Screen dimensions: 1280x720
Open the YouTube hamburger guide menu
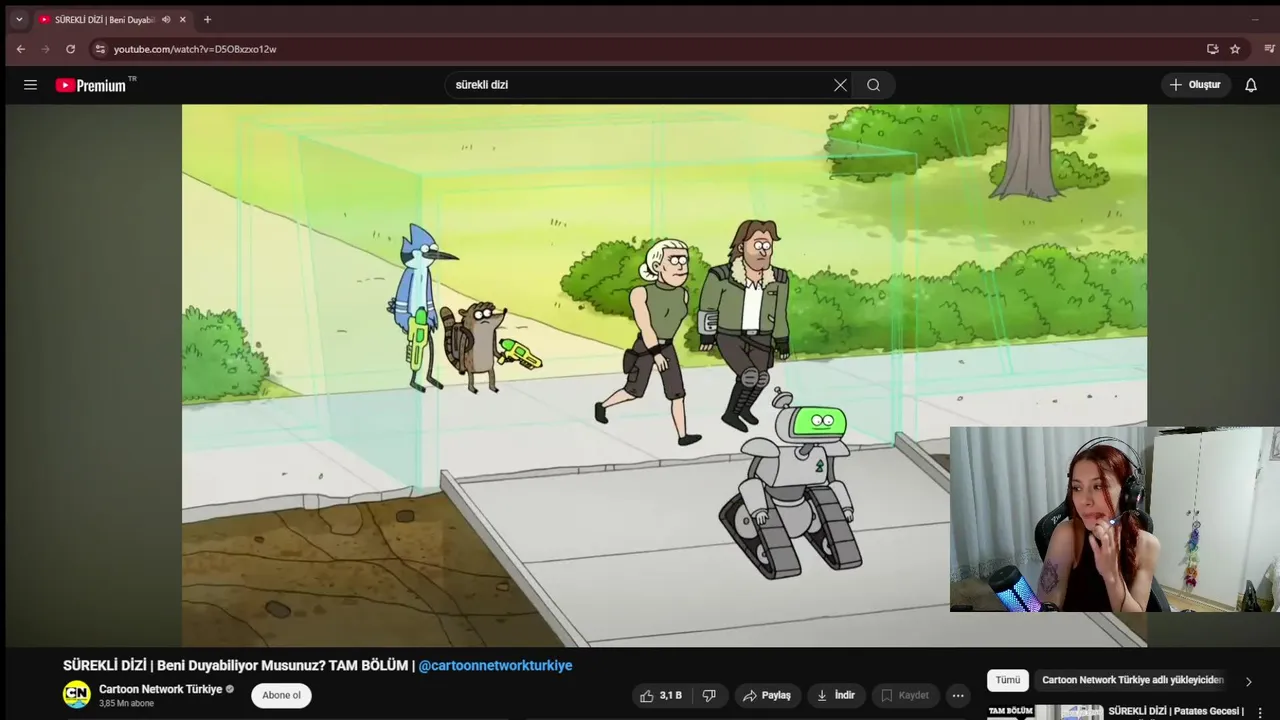tap(30, 85)
